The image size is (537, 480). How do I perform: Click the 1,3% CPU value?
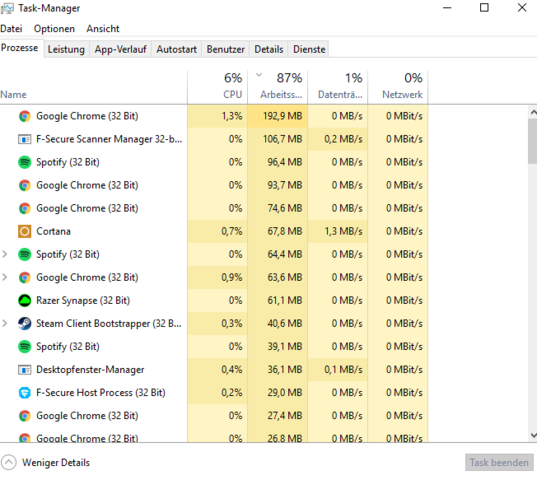(x=232, y=116)
